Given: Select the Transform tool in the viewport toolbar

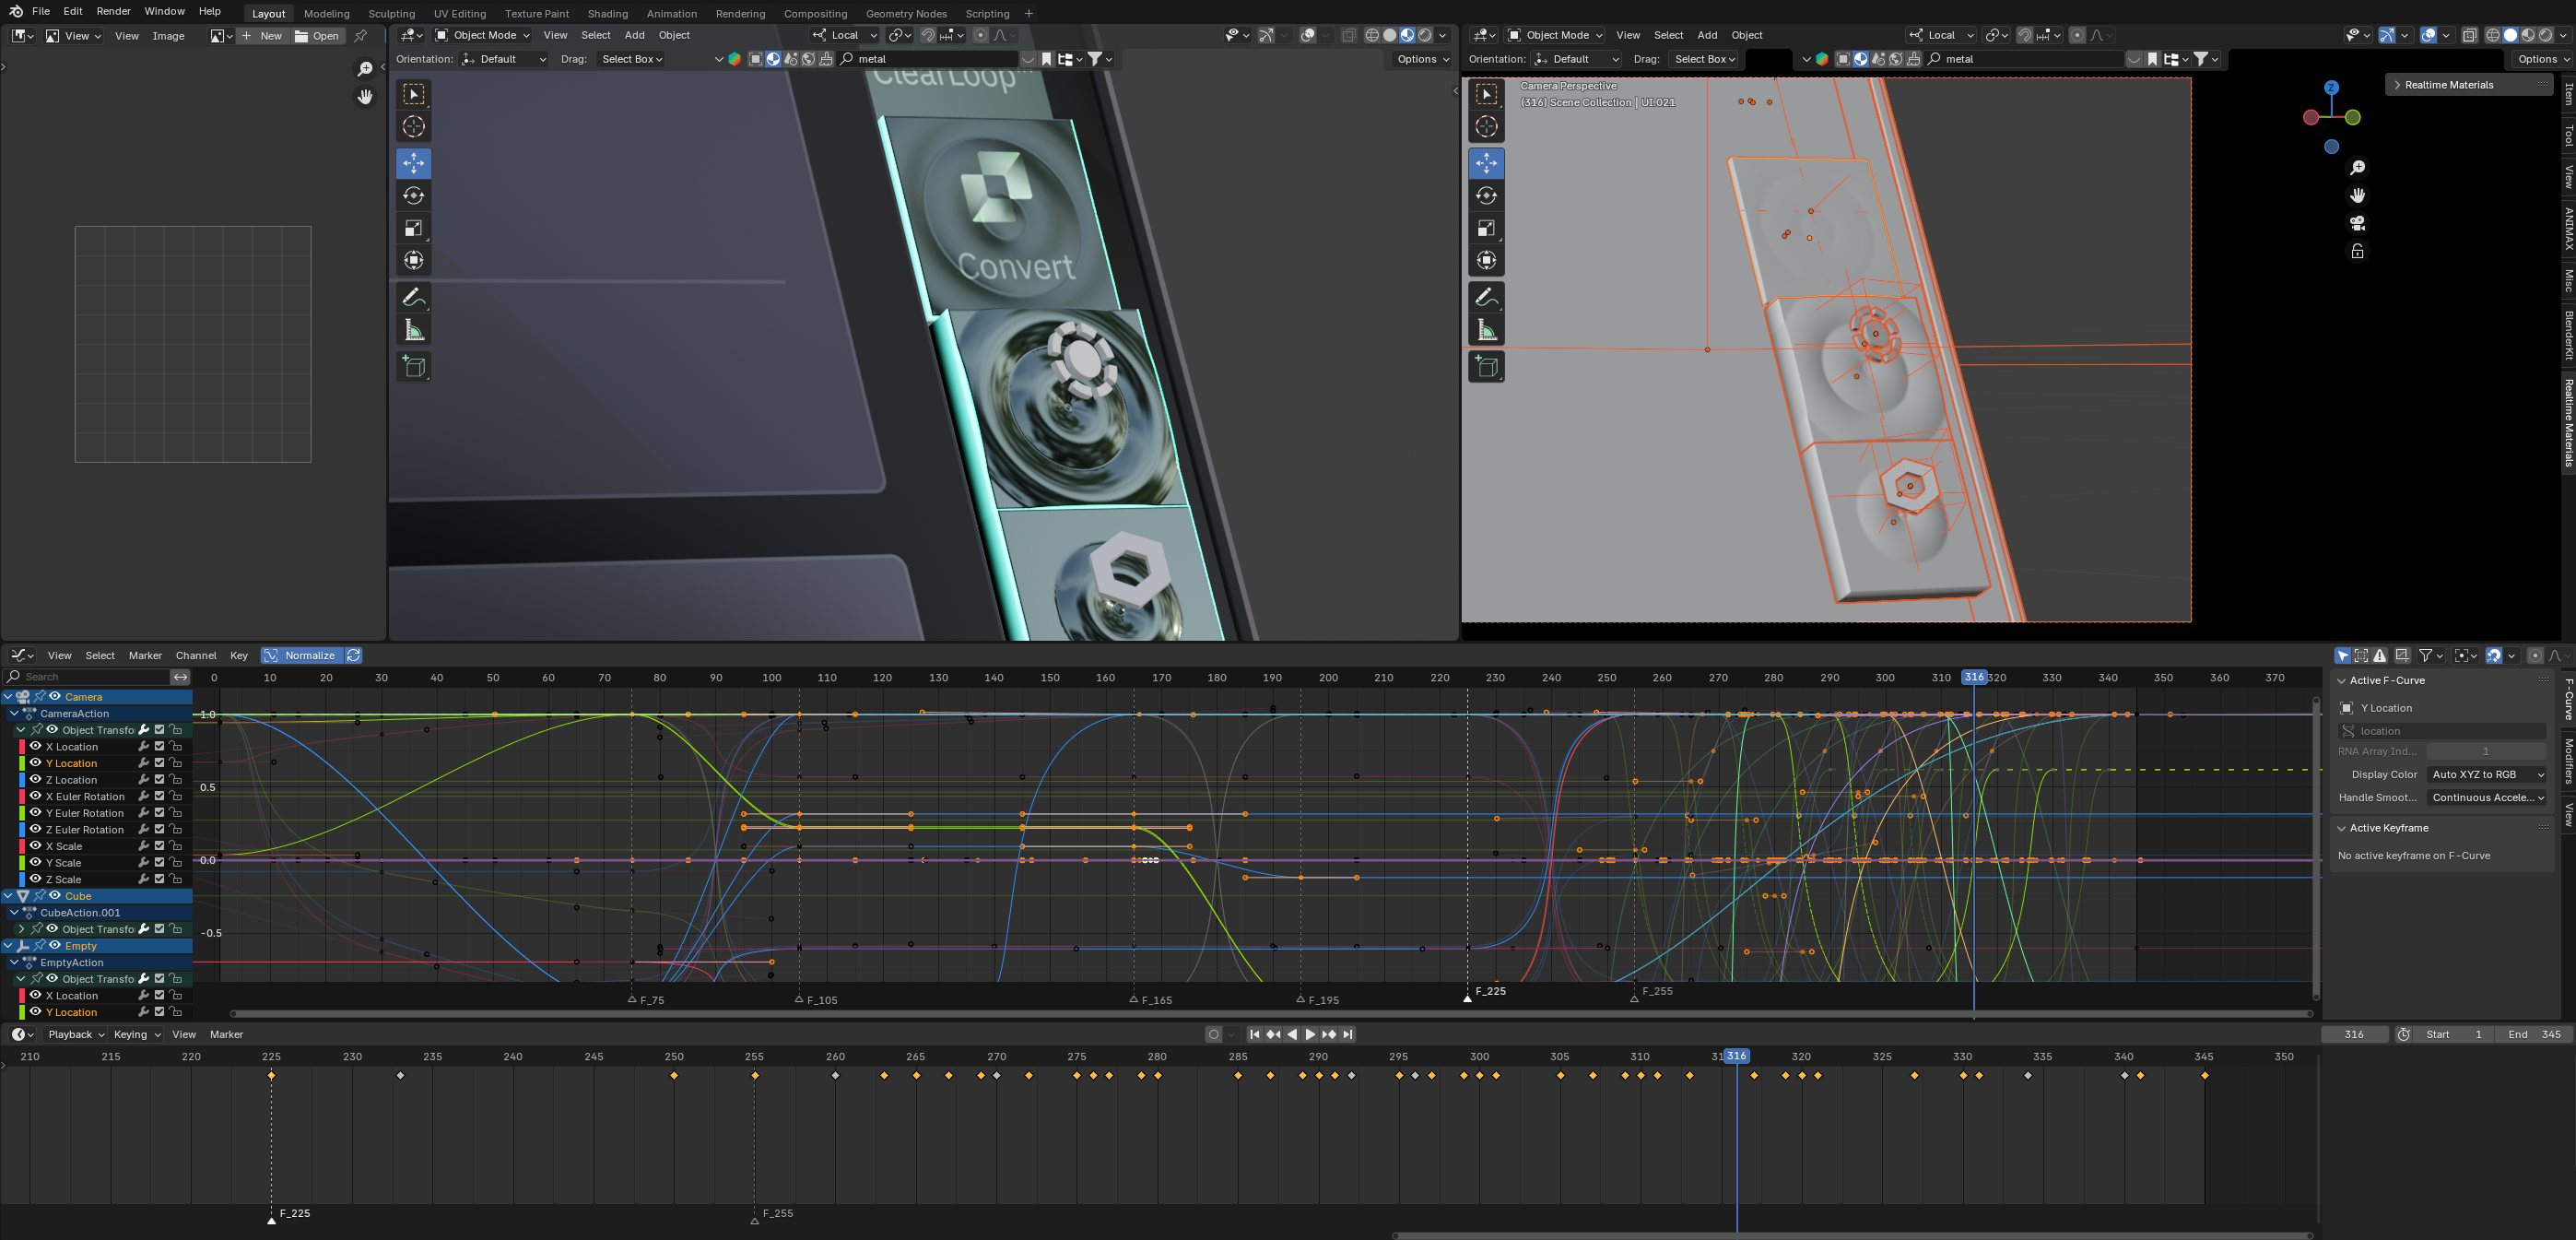Looking at the screenshot, I should pyautogui.click(x=413, y=260).
